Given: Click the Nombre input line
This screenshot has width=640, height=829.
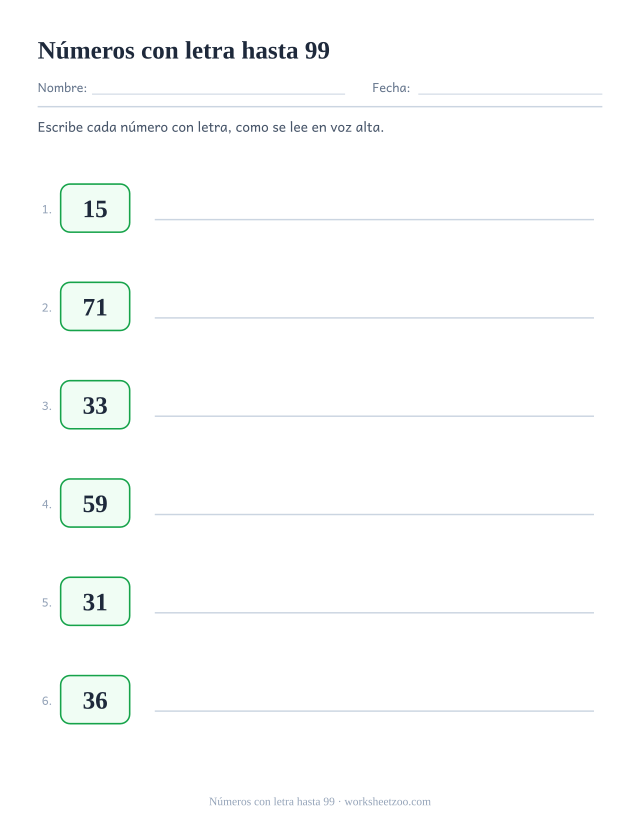Looking at the screenshot, I should [x=218, y=94].
